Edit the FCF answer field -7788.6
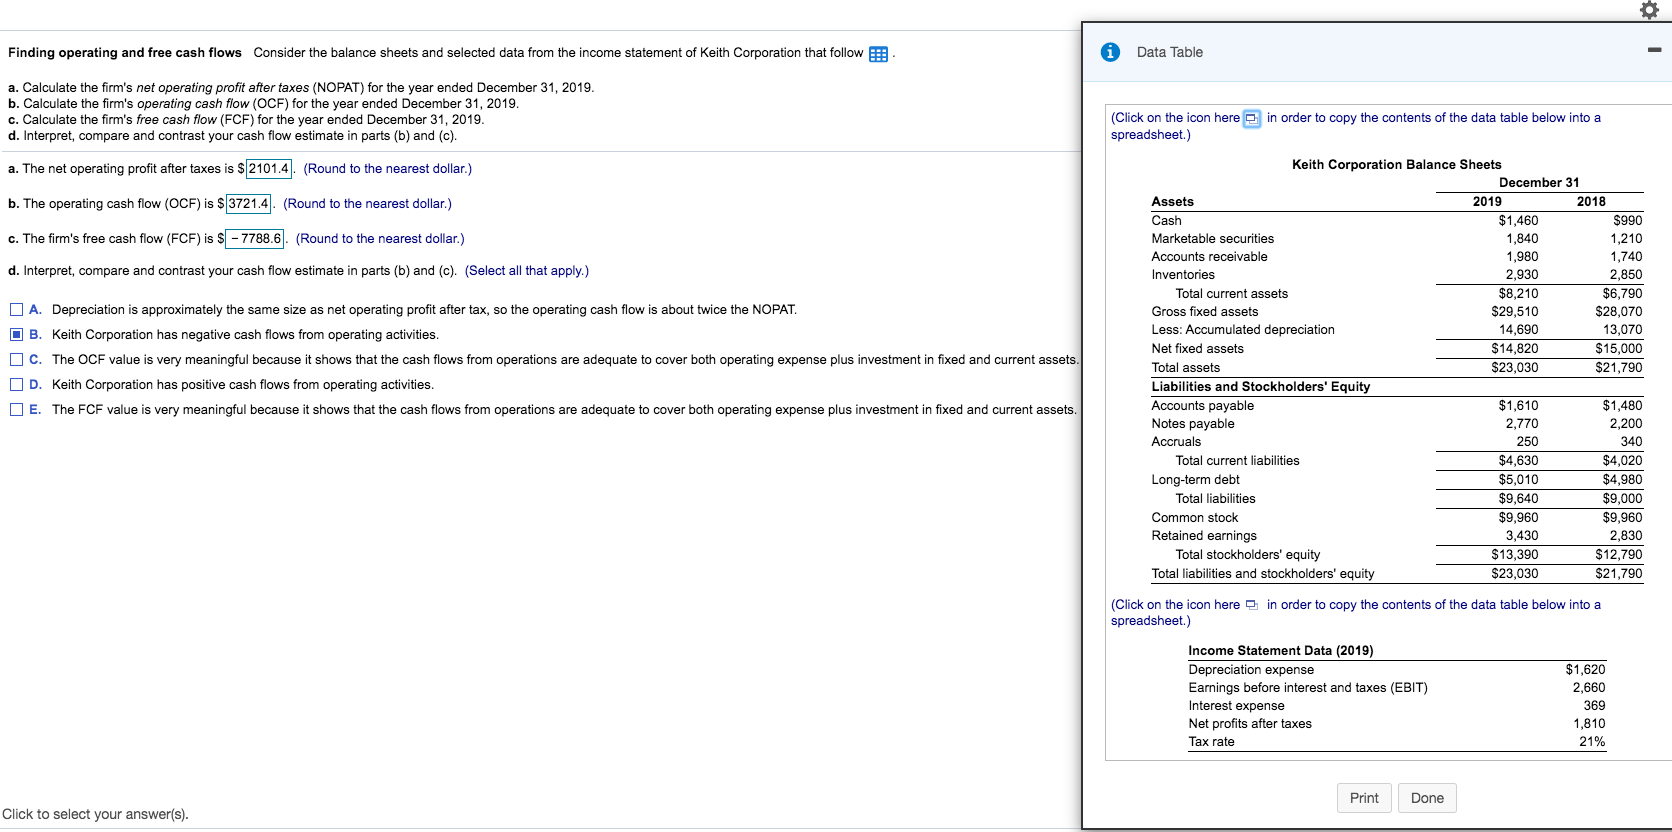1672x832 pixels. pyautogui.click(x=255, y=239)
